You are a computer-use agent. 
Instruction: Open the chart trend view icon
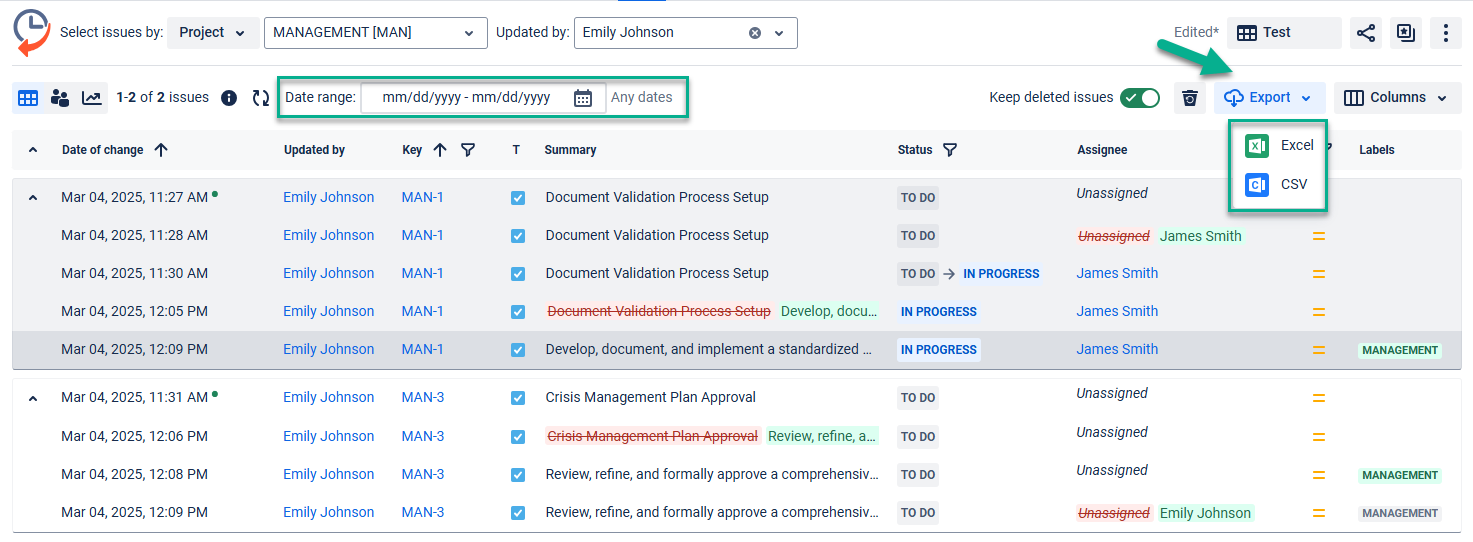91,98
